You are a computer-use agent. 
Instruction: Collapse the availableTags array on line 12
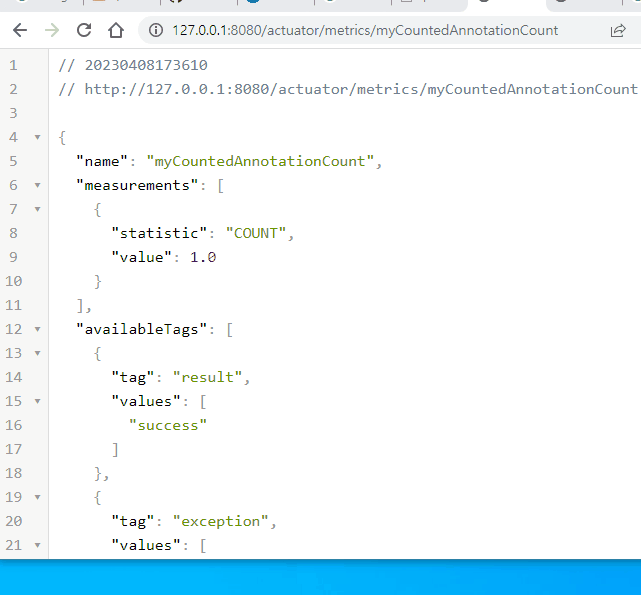pos(38,329)
